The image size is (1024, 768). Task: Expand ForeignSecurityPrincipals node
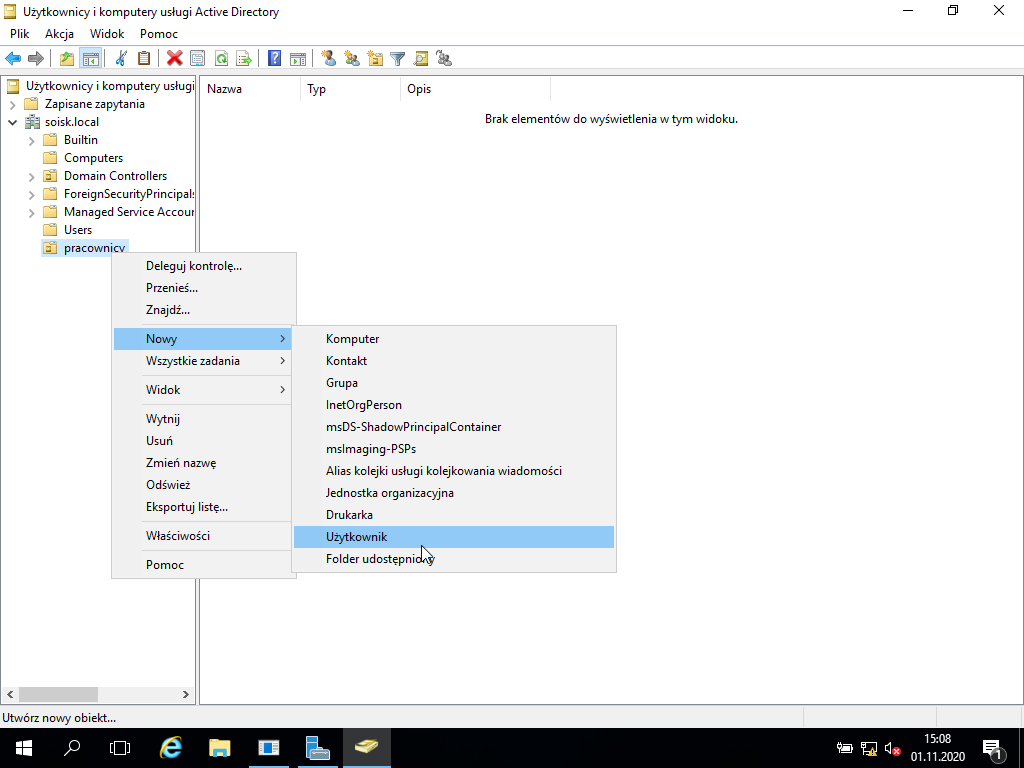click(31, 195)
